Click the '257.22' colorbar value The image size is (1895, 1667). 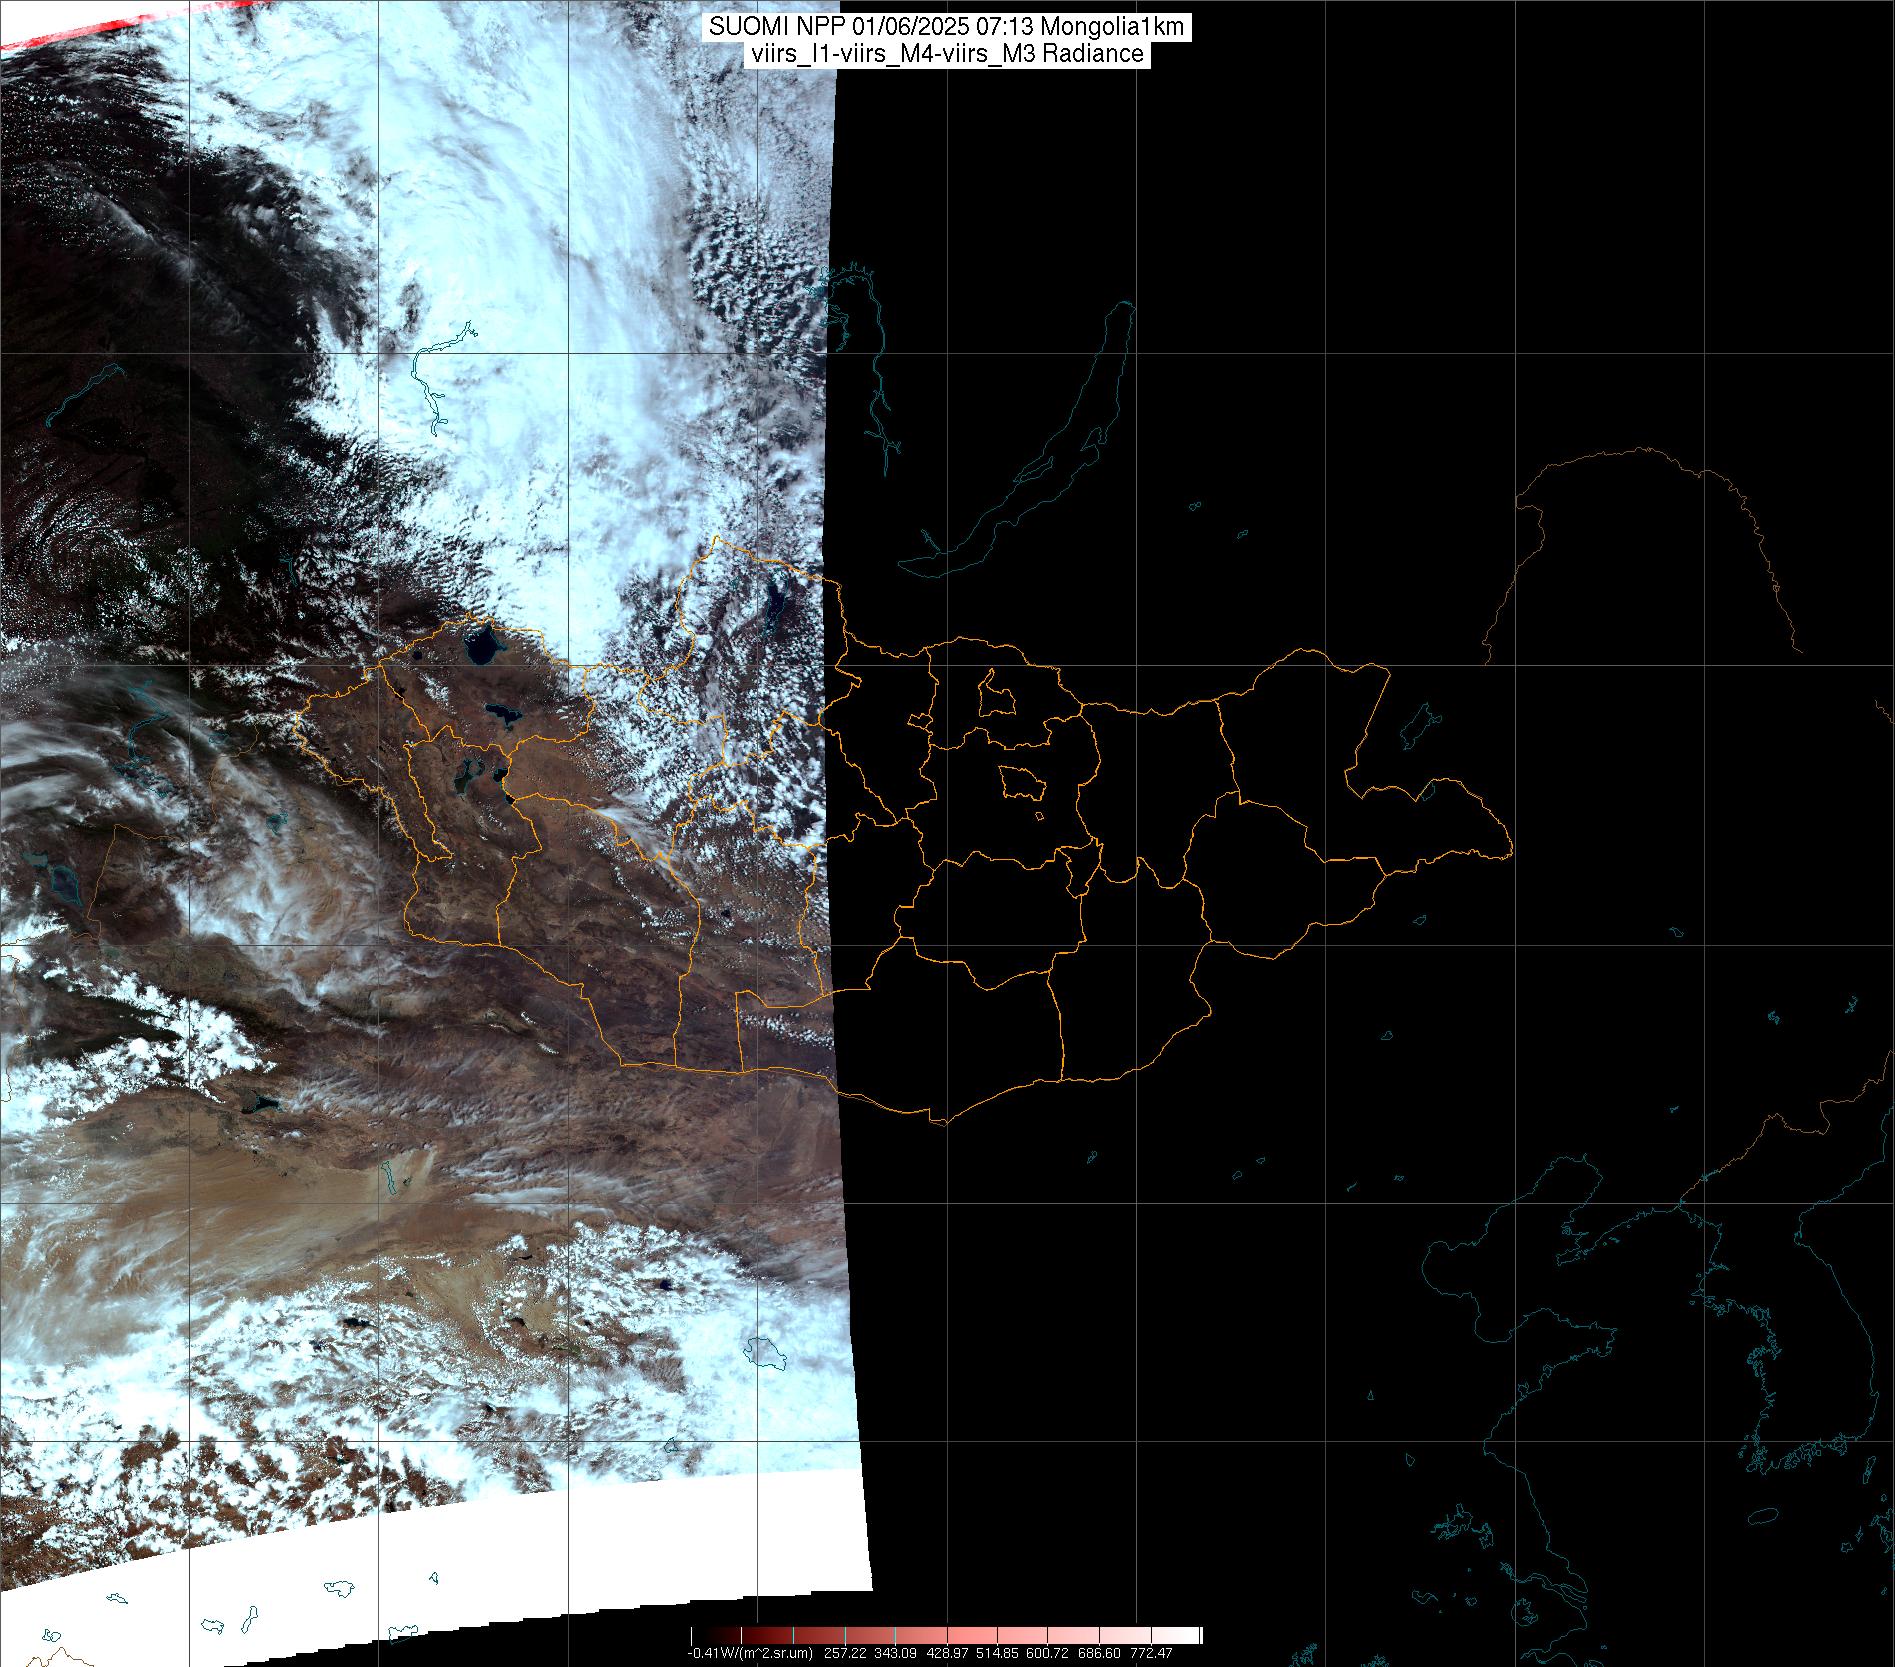845,1653
